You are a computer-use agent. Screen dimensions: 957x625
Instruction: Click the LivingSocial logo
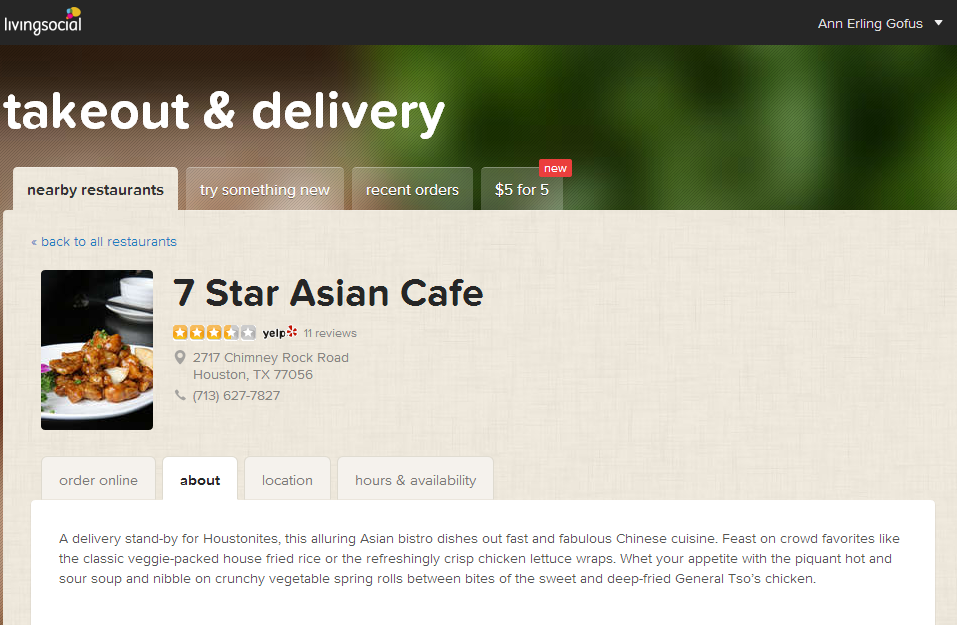point(43,21)
